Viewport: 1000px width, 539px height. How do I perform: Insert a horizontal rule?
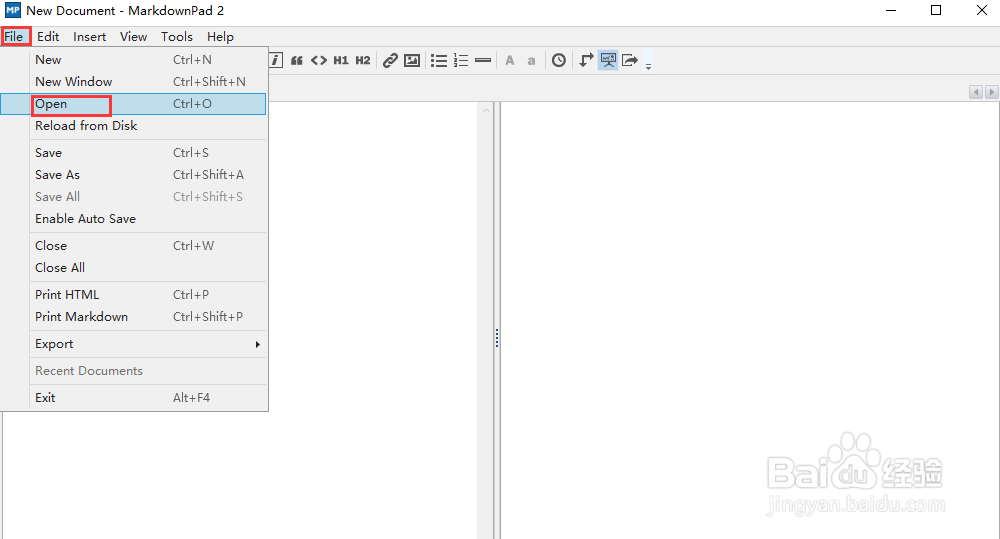tap(483, 61)
